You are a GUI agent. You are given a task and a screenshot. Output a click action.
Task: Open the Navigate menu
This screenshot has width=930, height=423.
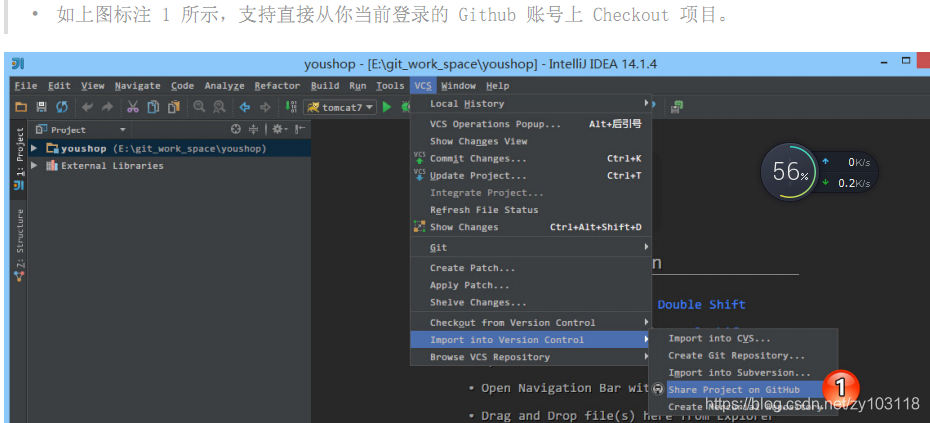click(138, 86)
